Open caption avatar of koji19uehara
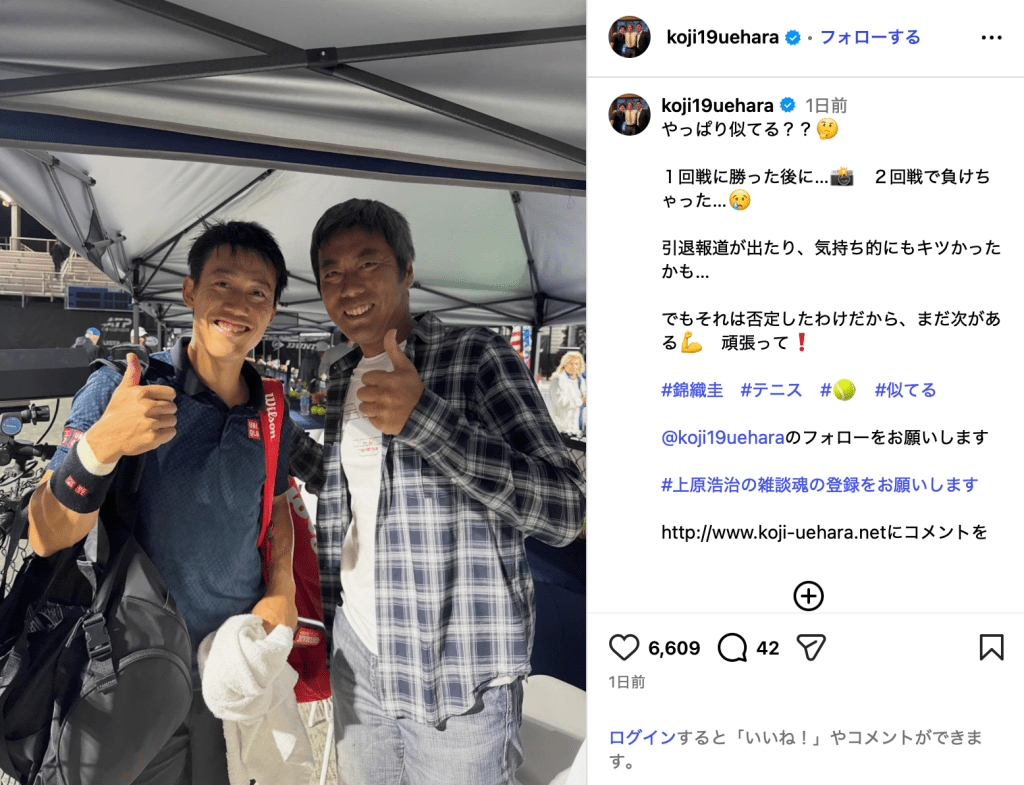 (x=630, y=114)
